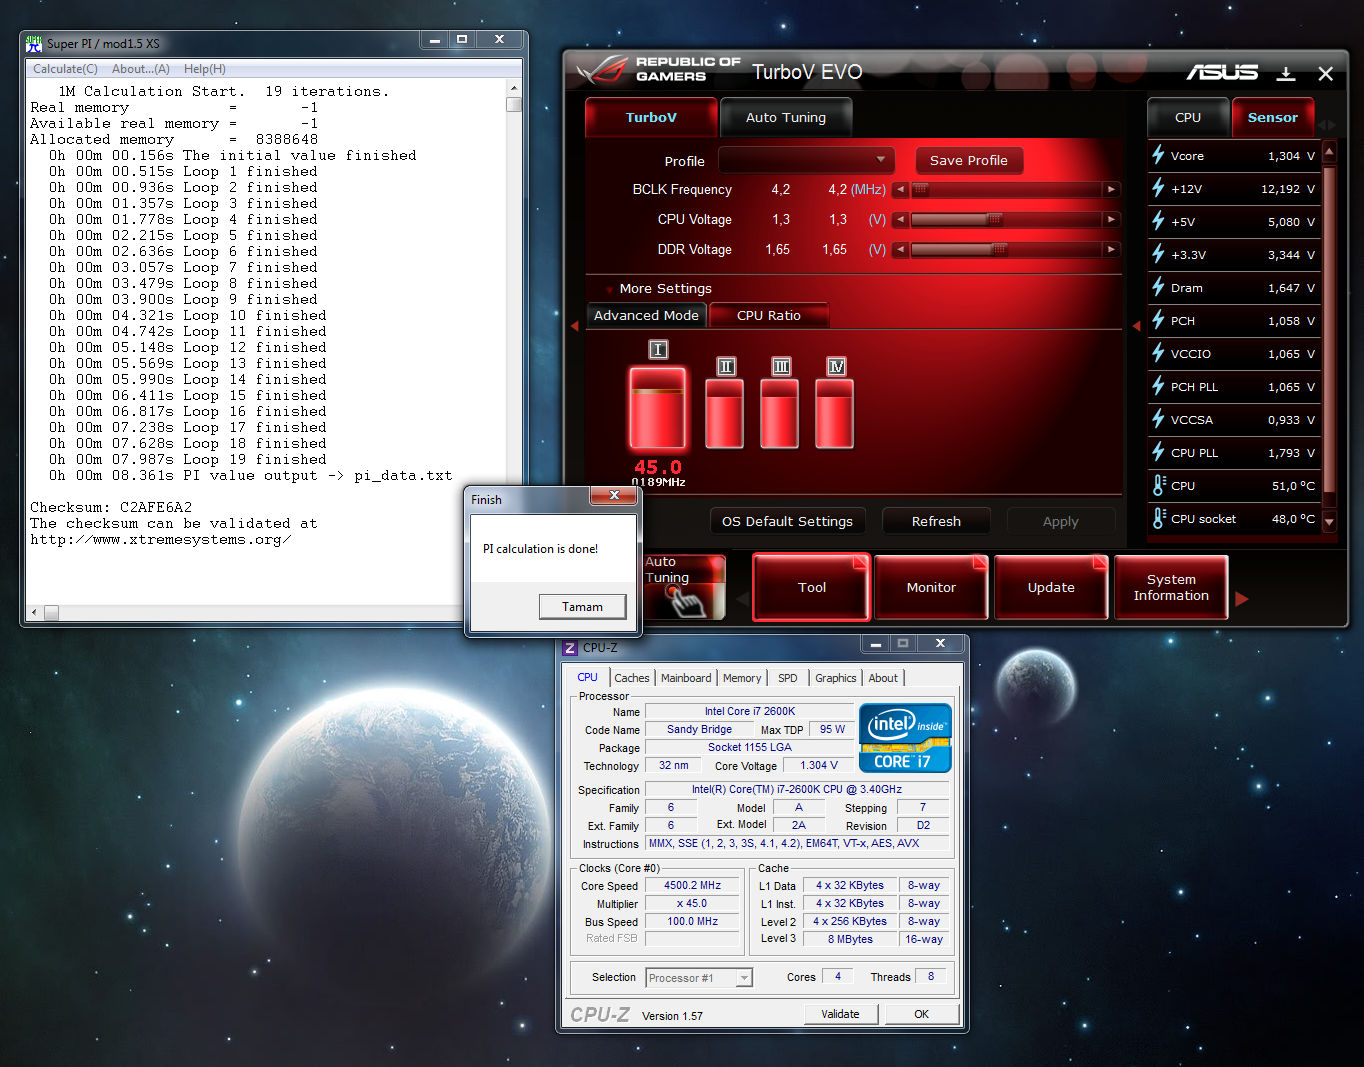Click the Update button
This screenshot has width=1364, height=1067.
1051,587
